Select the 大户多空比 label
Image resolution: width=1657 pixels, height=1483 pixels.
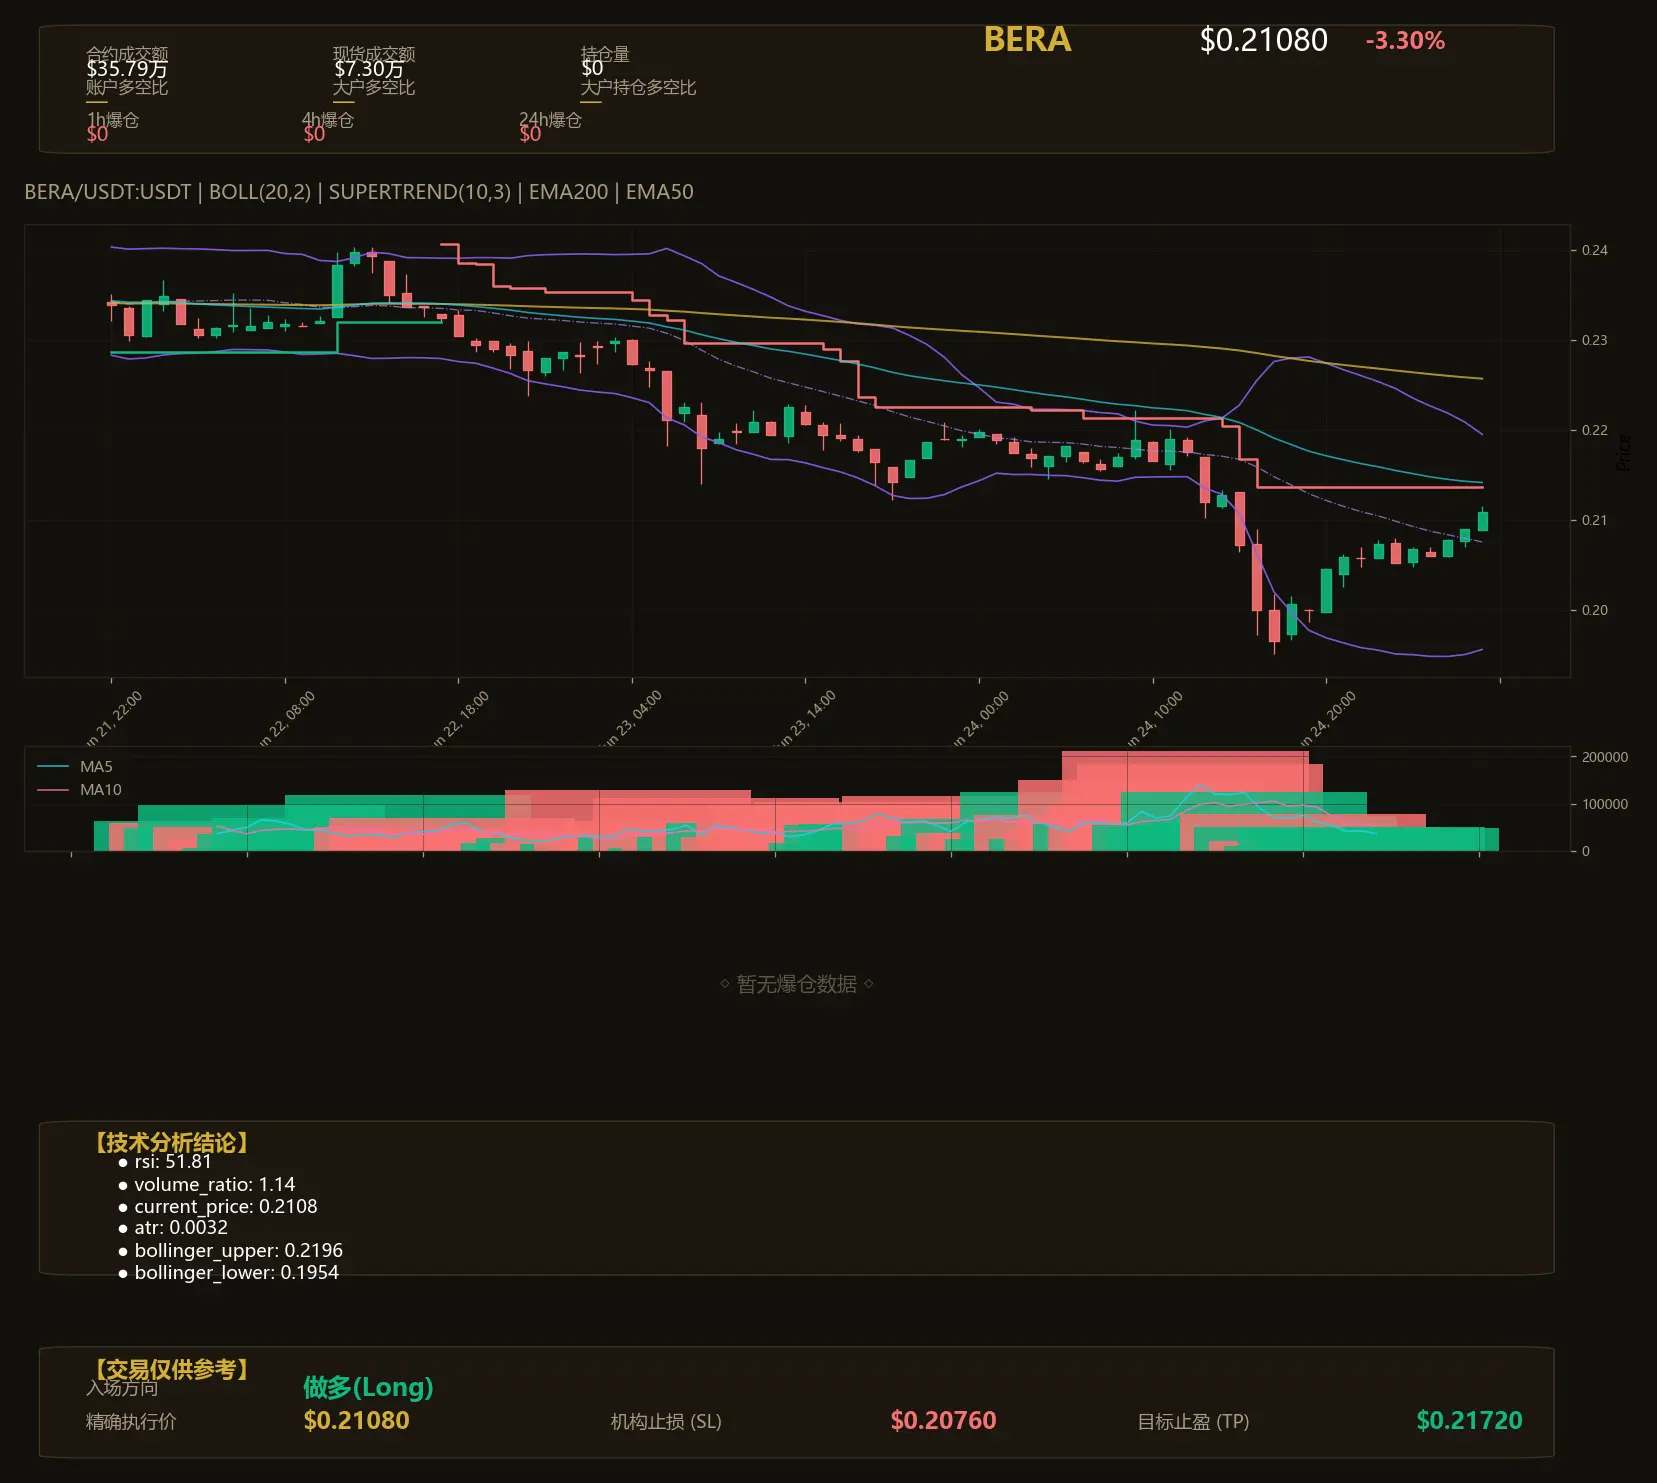(374, 88)
